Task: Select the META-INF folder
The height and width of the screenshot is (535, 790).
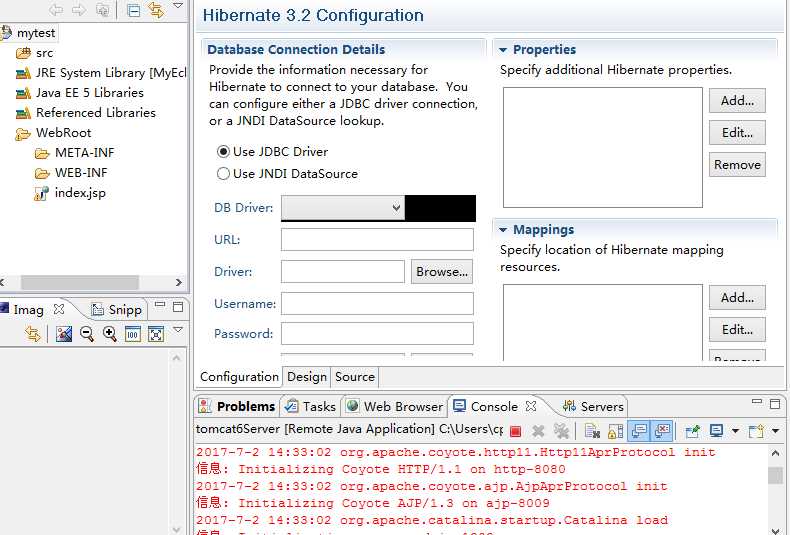Action: click(x=85, y=153)
